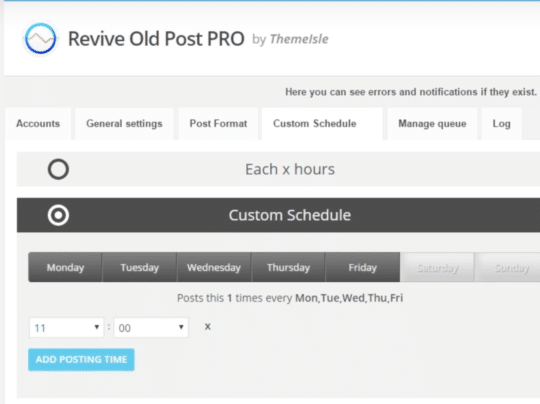
Task: Enable Saturday in the schedule
Action: point(437,267)
